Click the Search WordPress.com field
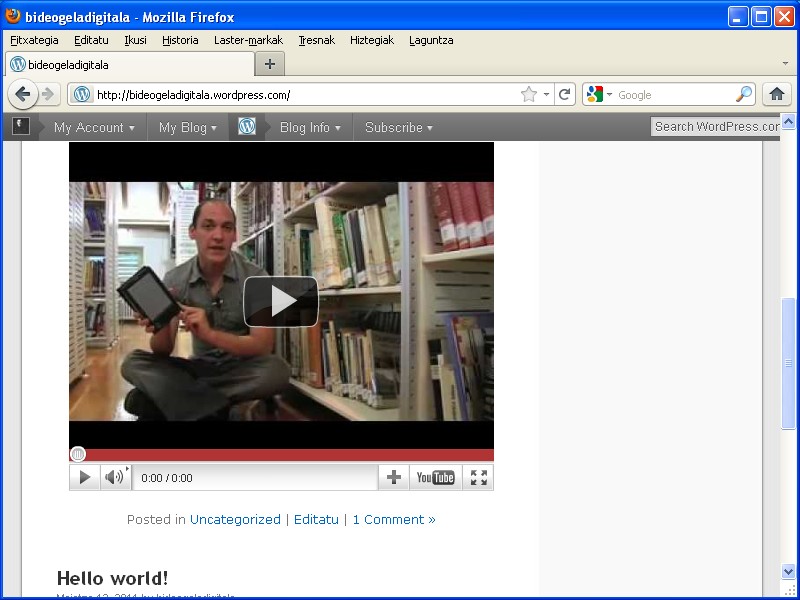The image size is (800, 600). [715, 127]
